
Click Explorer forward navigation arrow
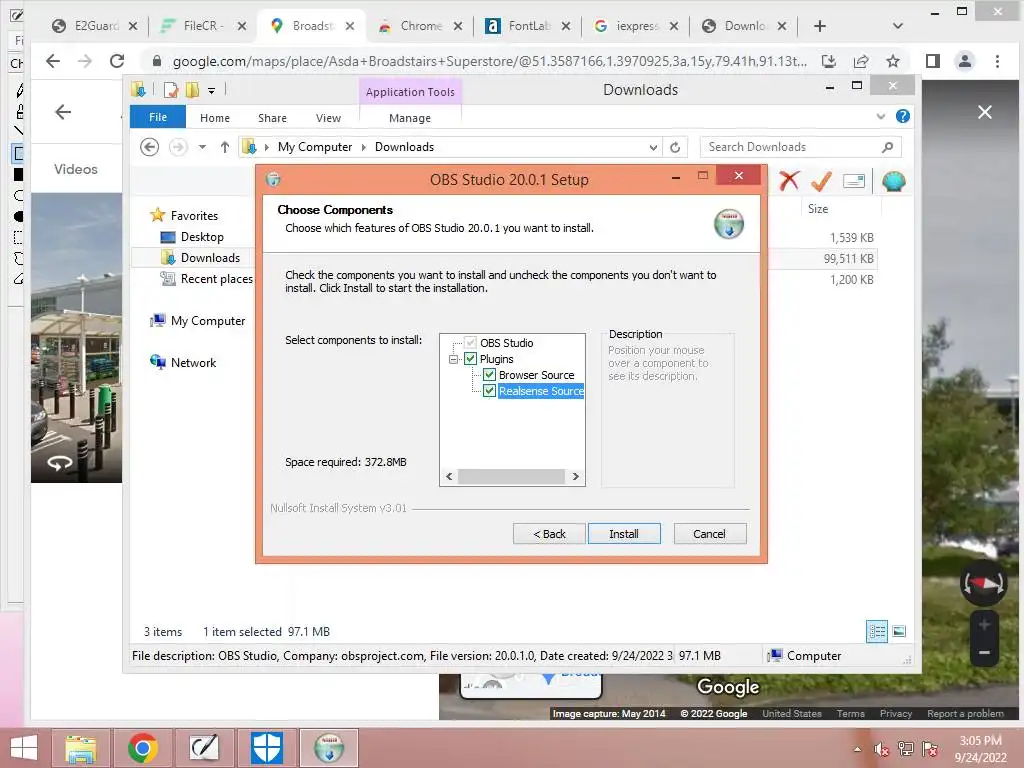pyautogui.click(x=178, y=147)
